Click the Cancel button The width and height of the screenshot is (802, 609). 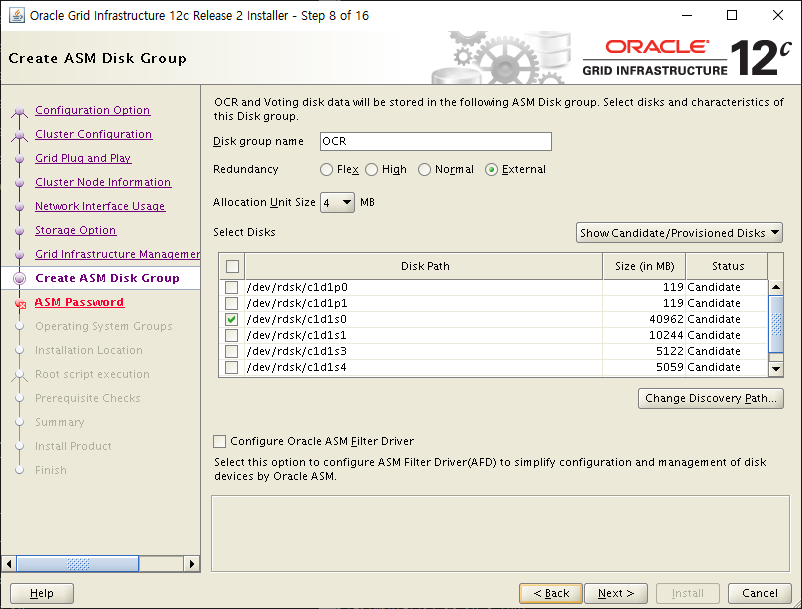click(760, 593)
